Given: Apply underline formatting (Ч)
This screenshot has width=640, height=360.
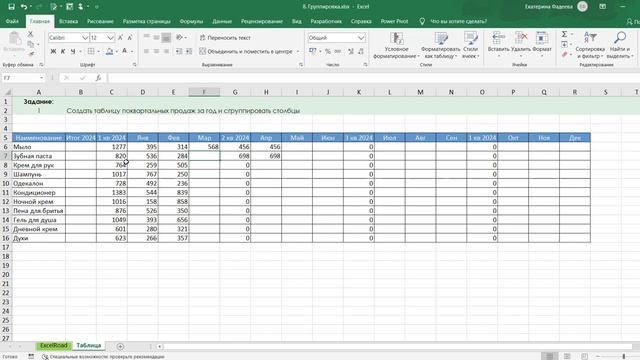Looking at the screenshot, I should 73,51.
